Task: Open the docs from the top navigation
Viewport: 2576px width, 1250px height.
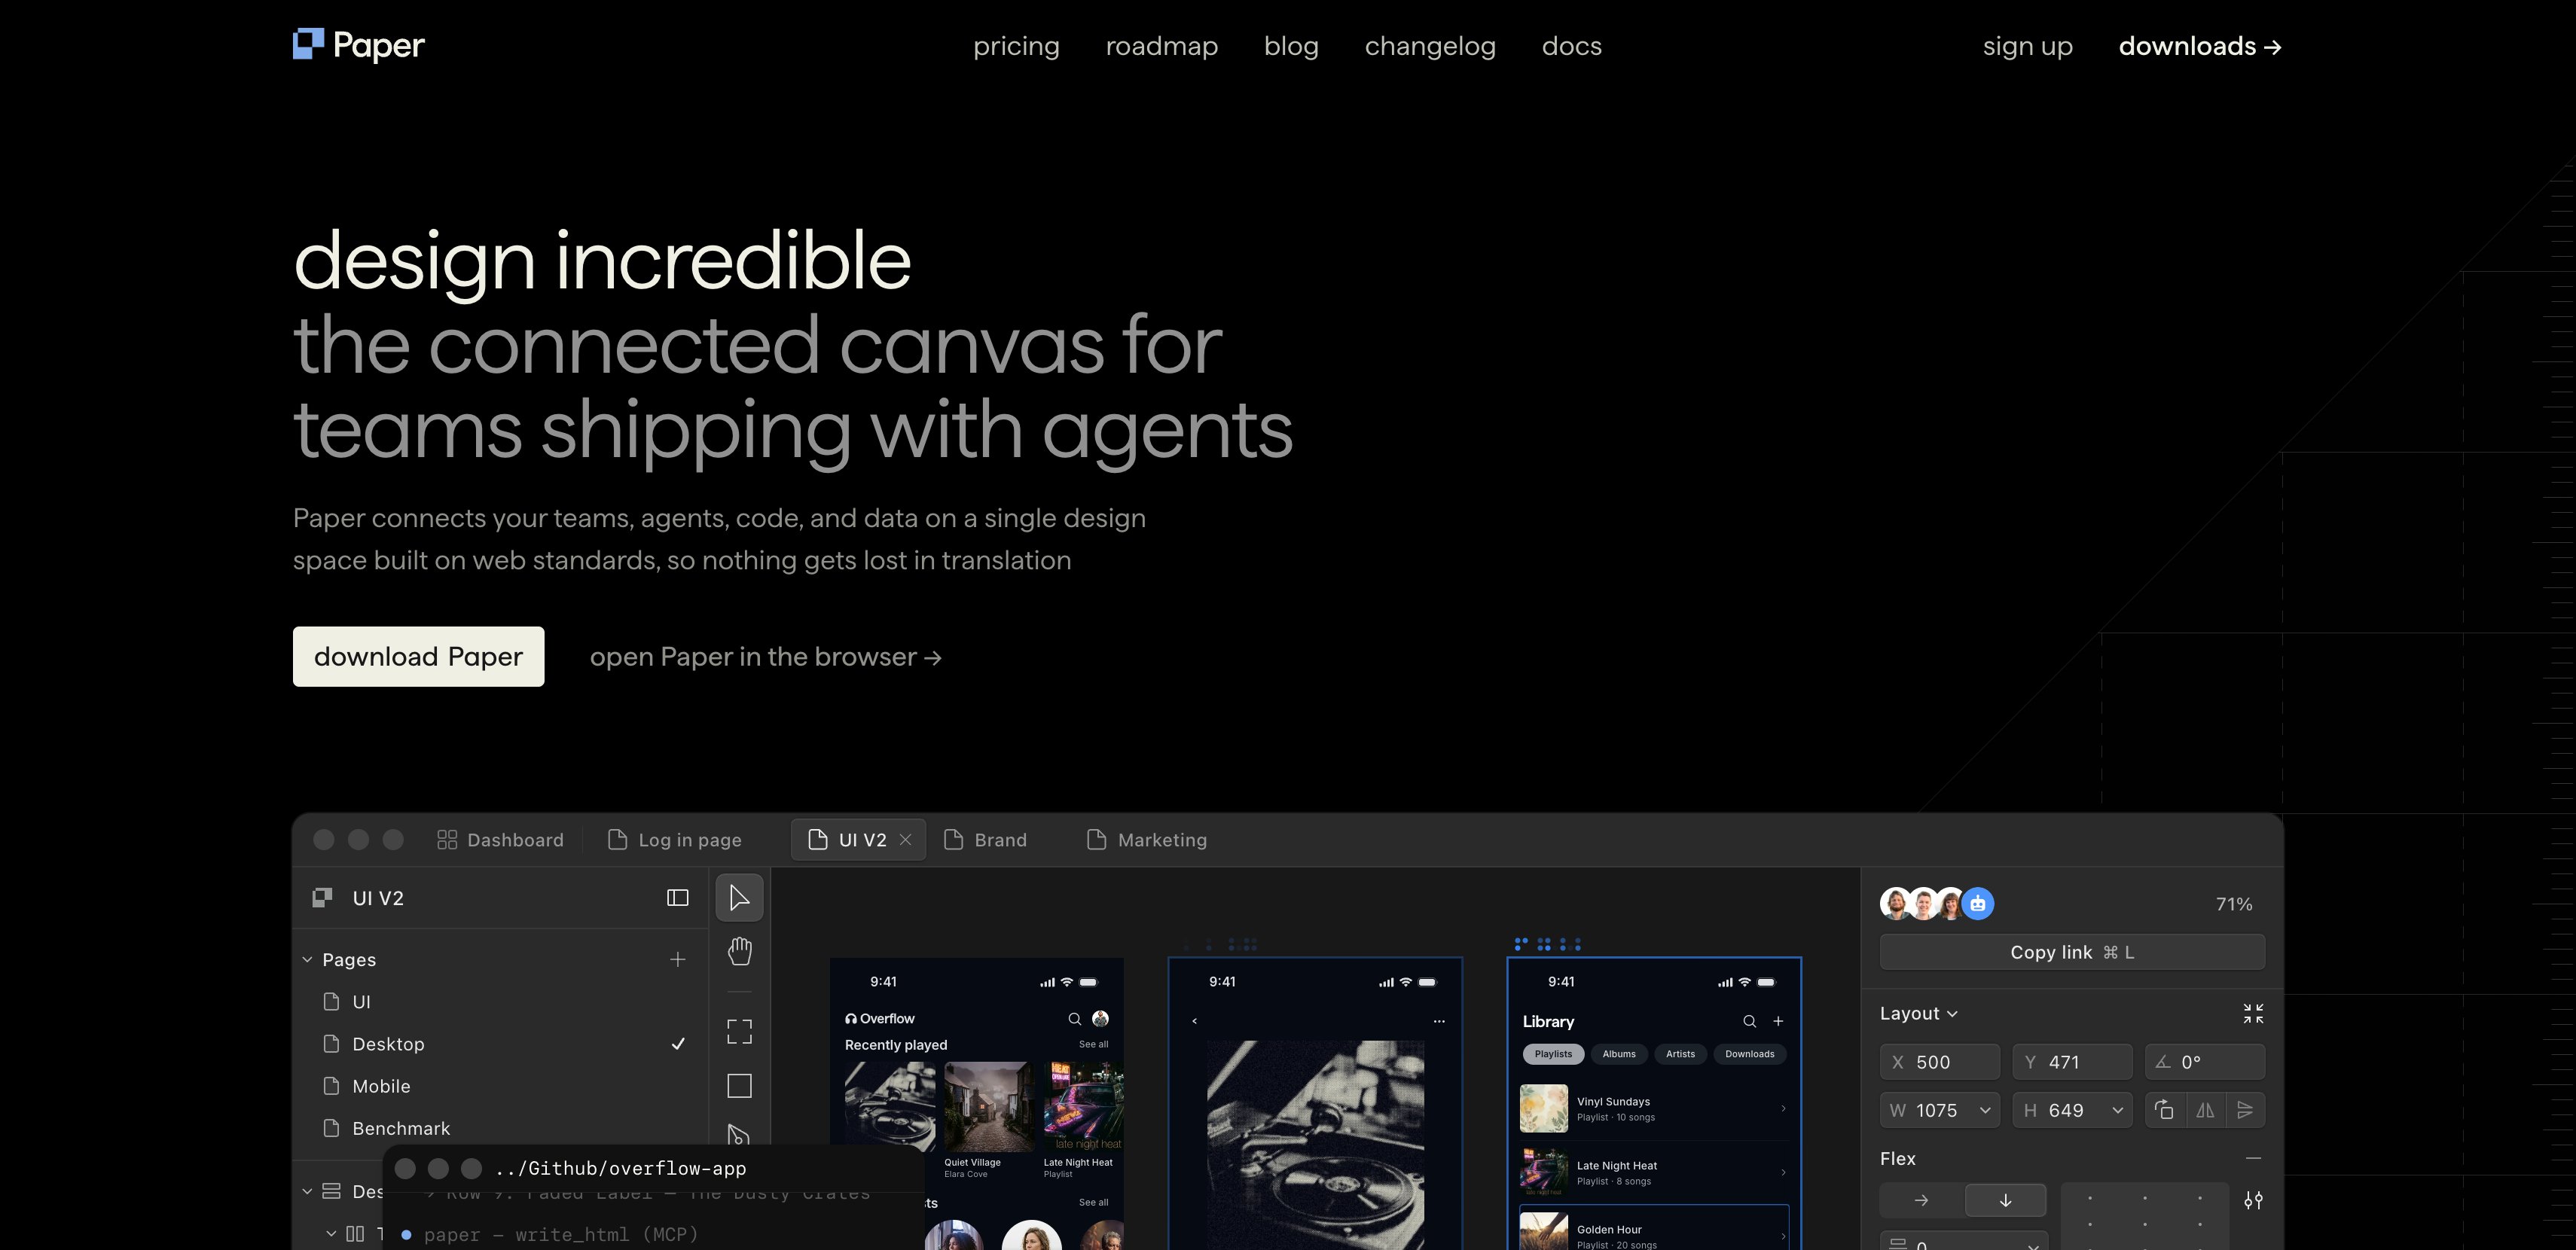Action: coord(1572,46)
